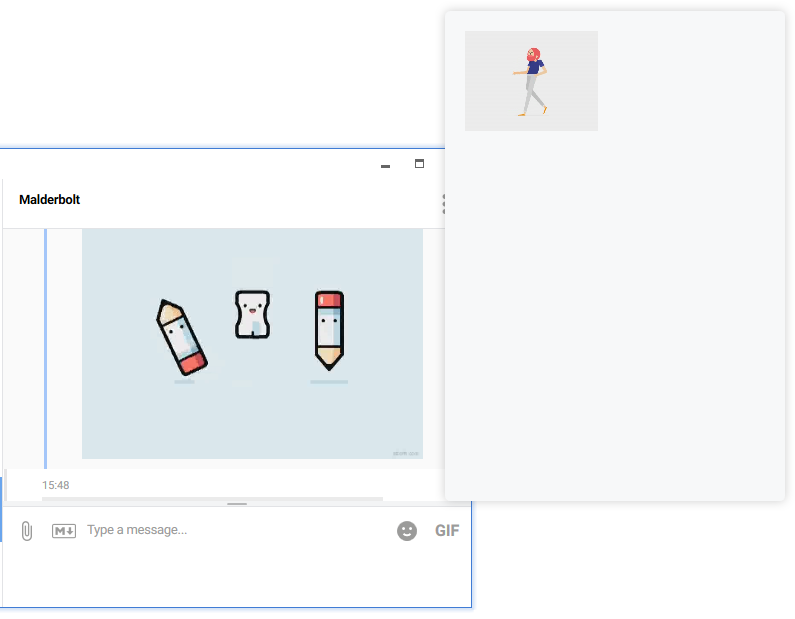Screen dimensions: 795x619
Task: Select the walking person GIF thumbnail
Action: click(x=531, y=81)
